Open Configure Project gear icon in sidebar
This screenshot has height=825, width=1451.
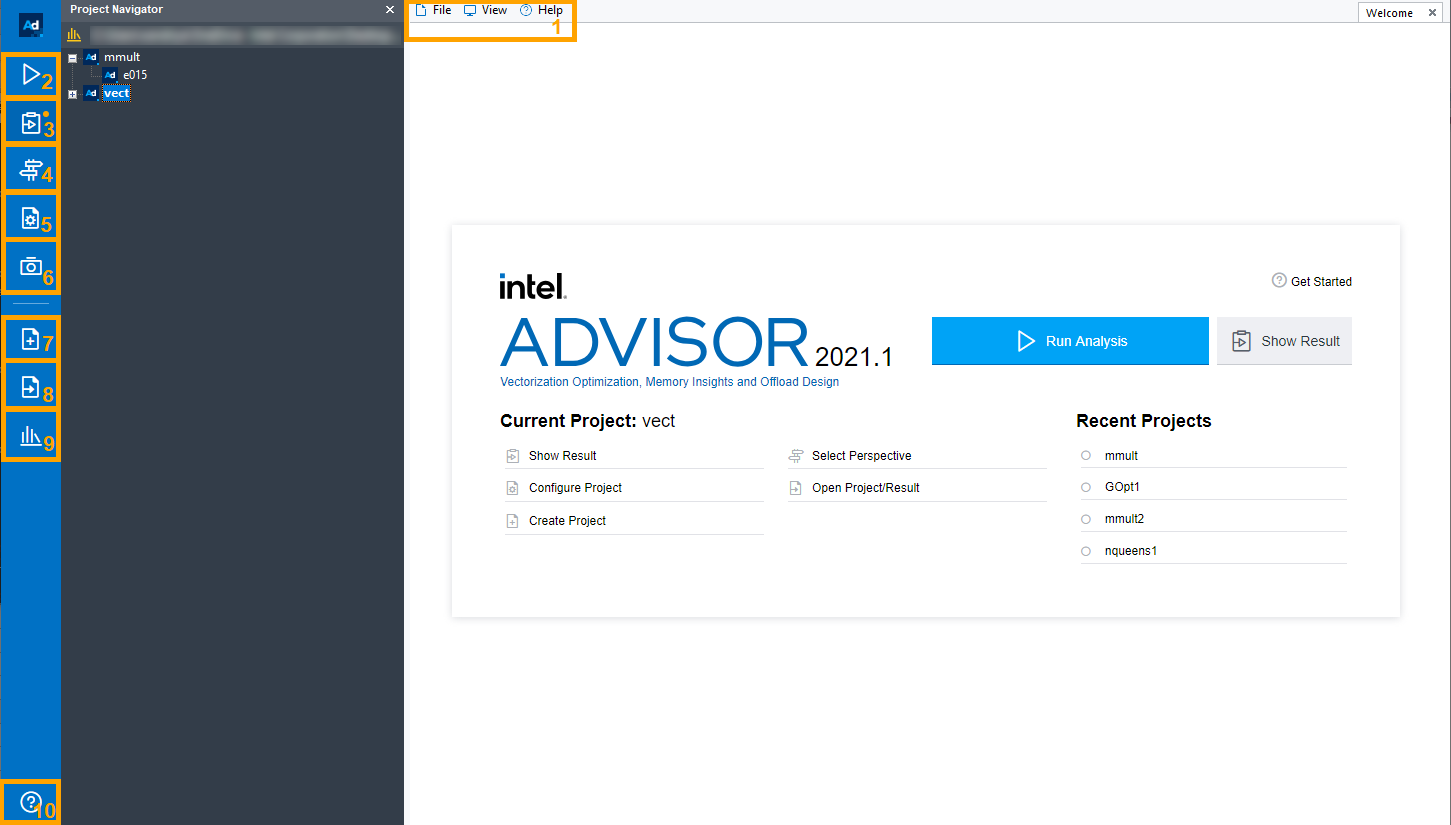tap(31, 219)
